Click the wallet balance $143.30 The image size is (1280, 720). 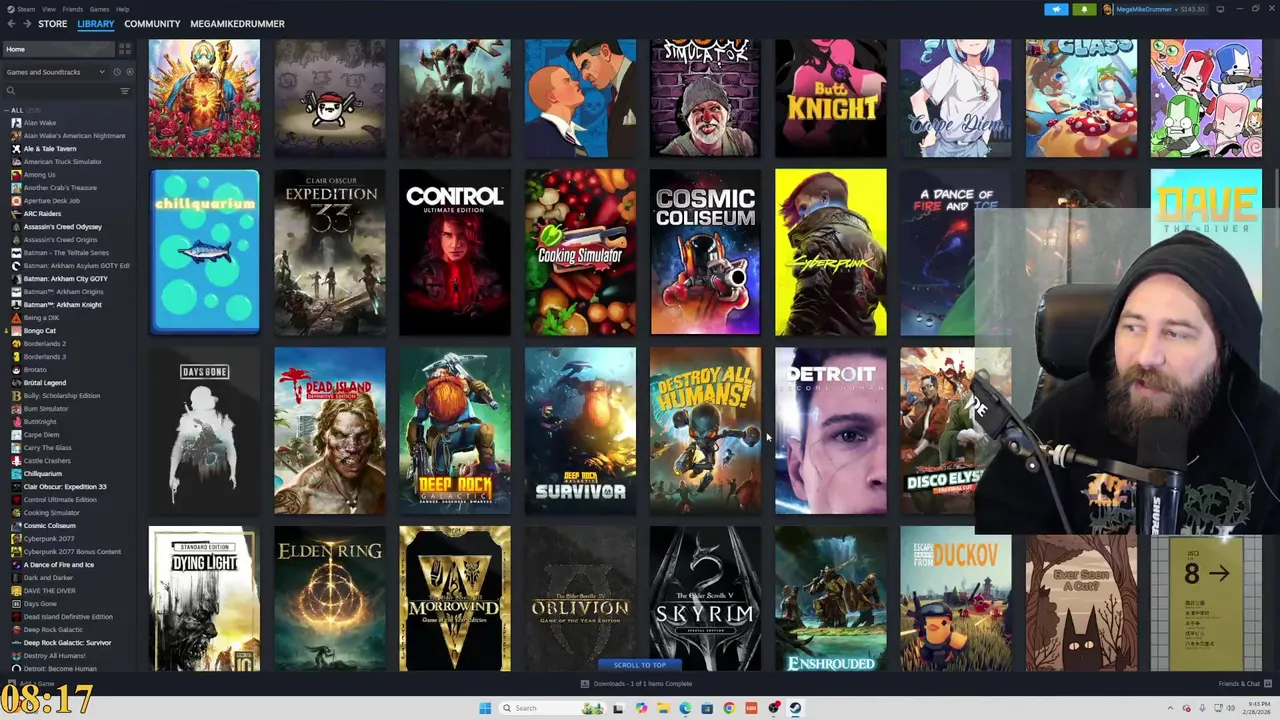click(1192, 9)
